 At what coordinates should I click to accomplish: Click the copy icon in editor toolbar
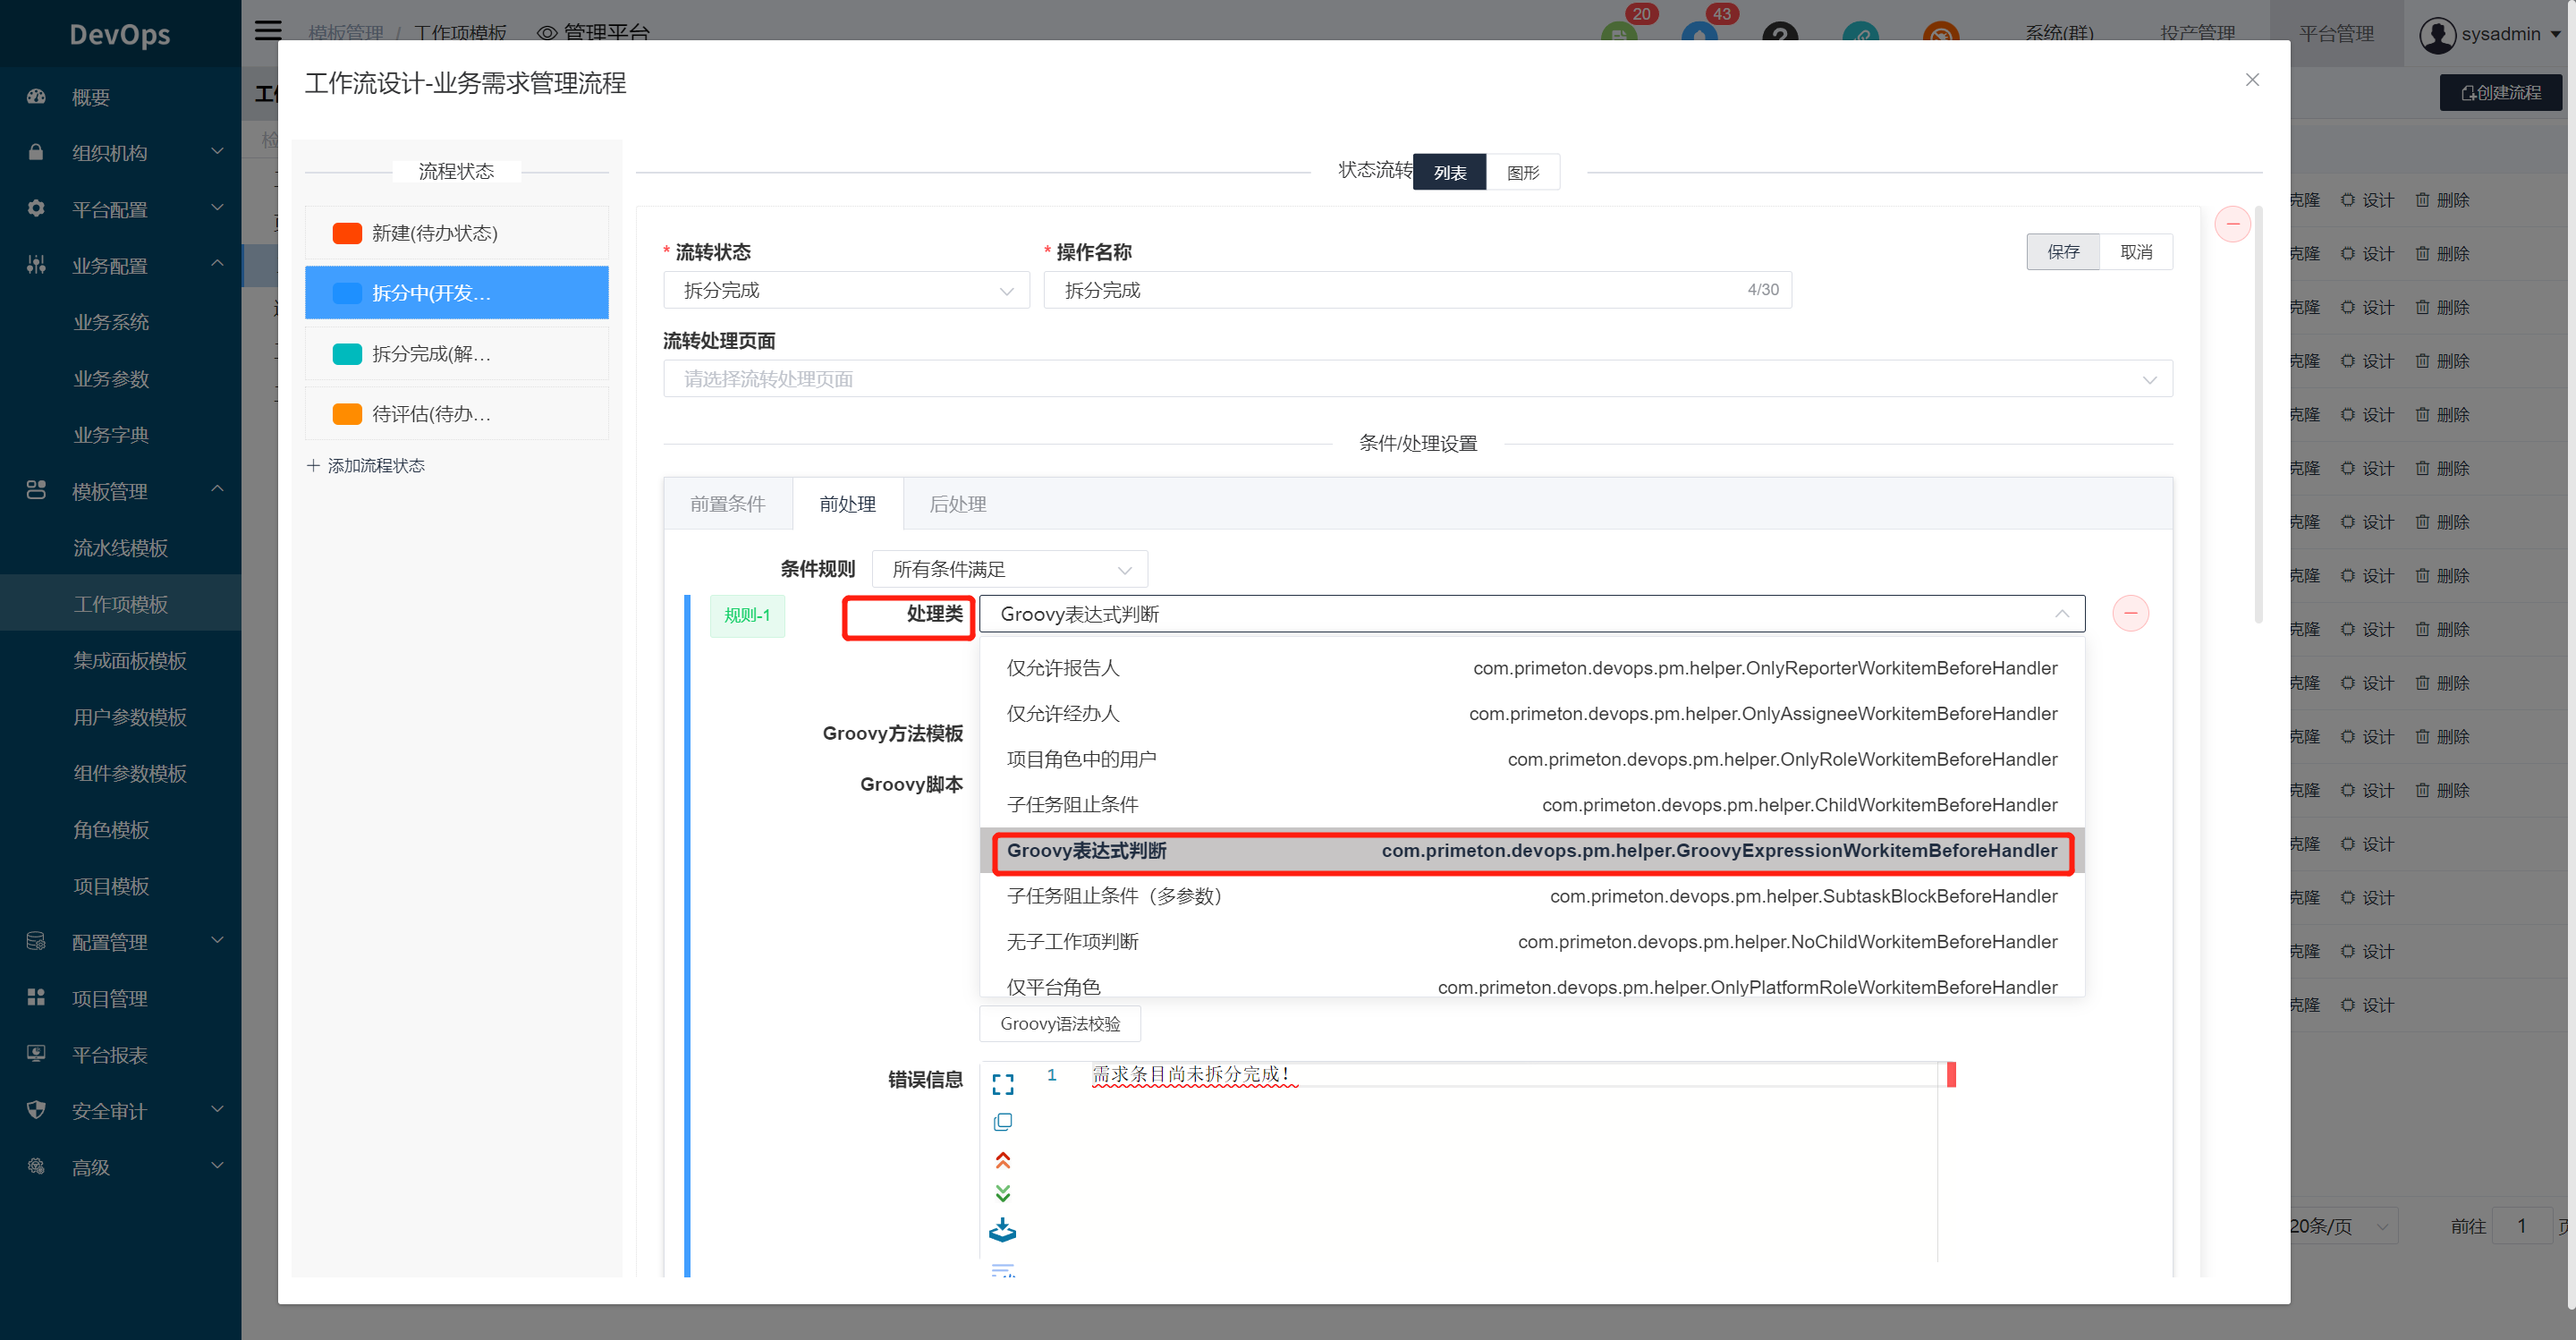pyautogui.click(x=1002, y=1122)
